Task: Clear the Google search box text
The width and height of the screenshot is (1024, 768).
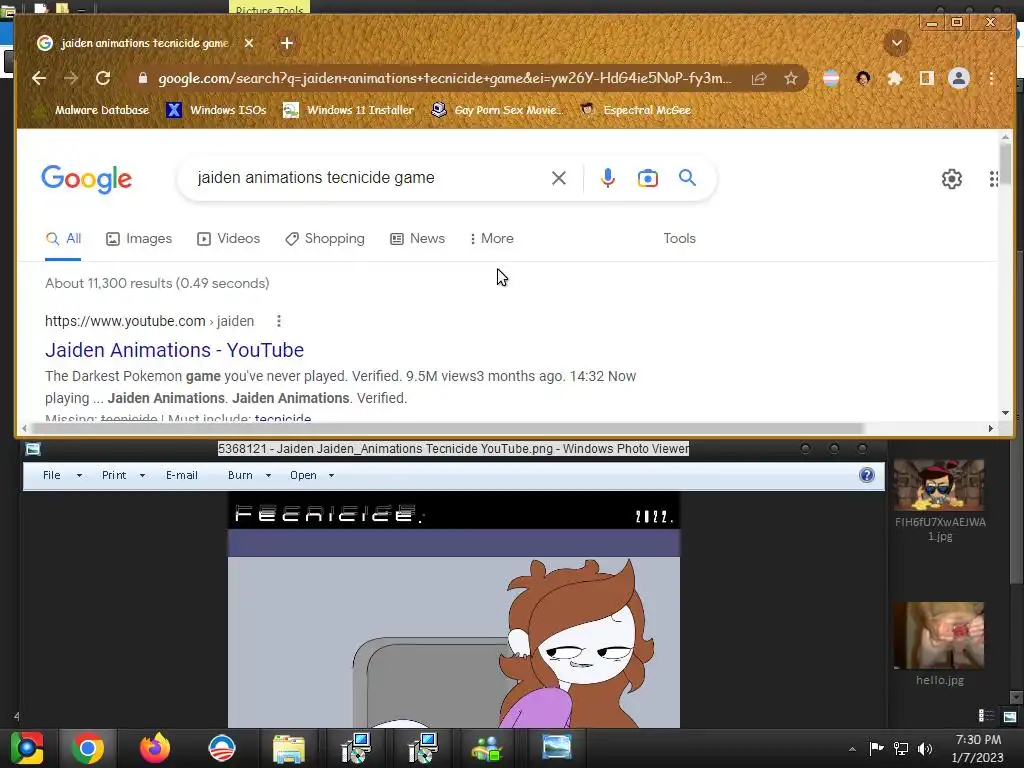Action: [x=558, y=178]
